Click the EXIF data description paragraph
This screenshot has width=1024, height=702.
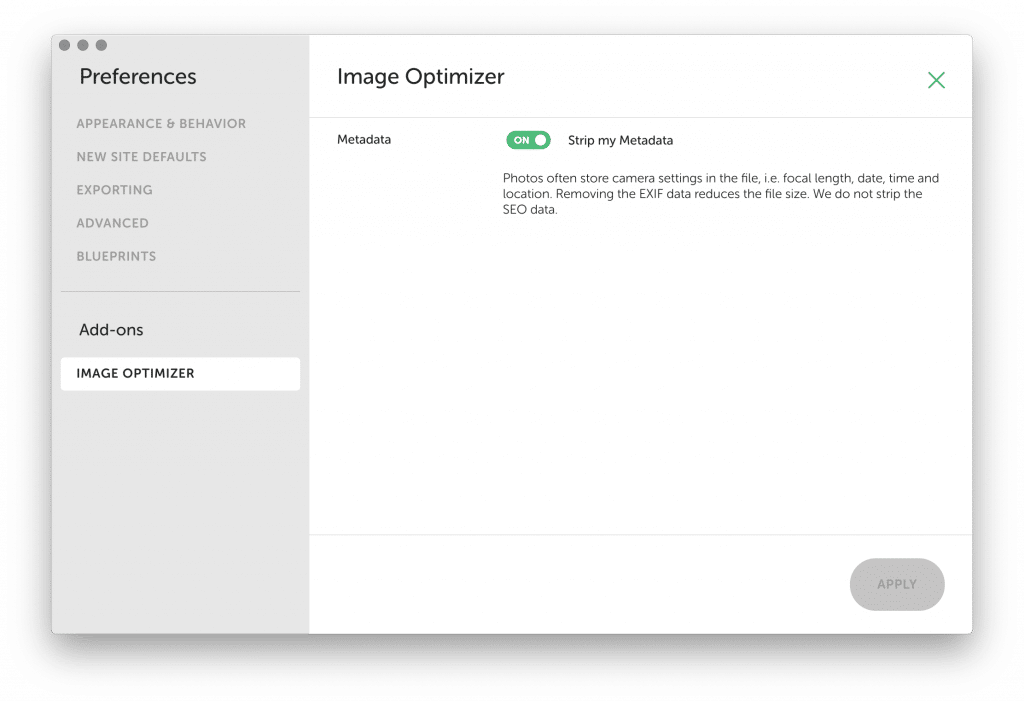coord(720,194)
